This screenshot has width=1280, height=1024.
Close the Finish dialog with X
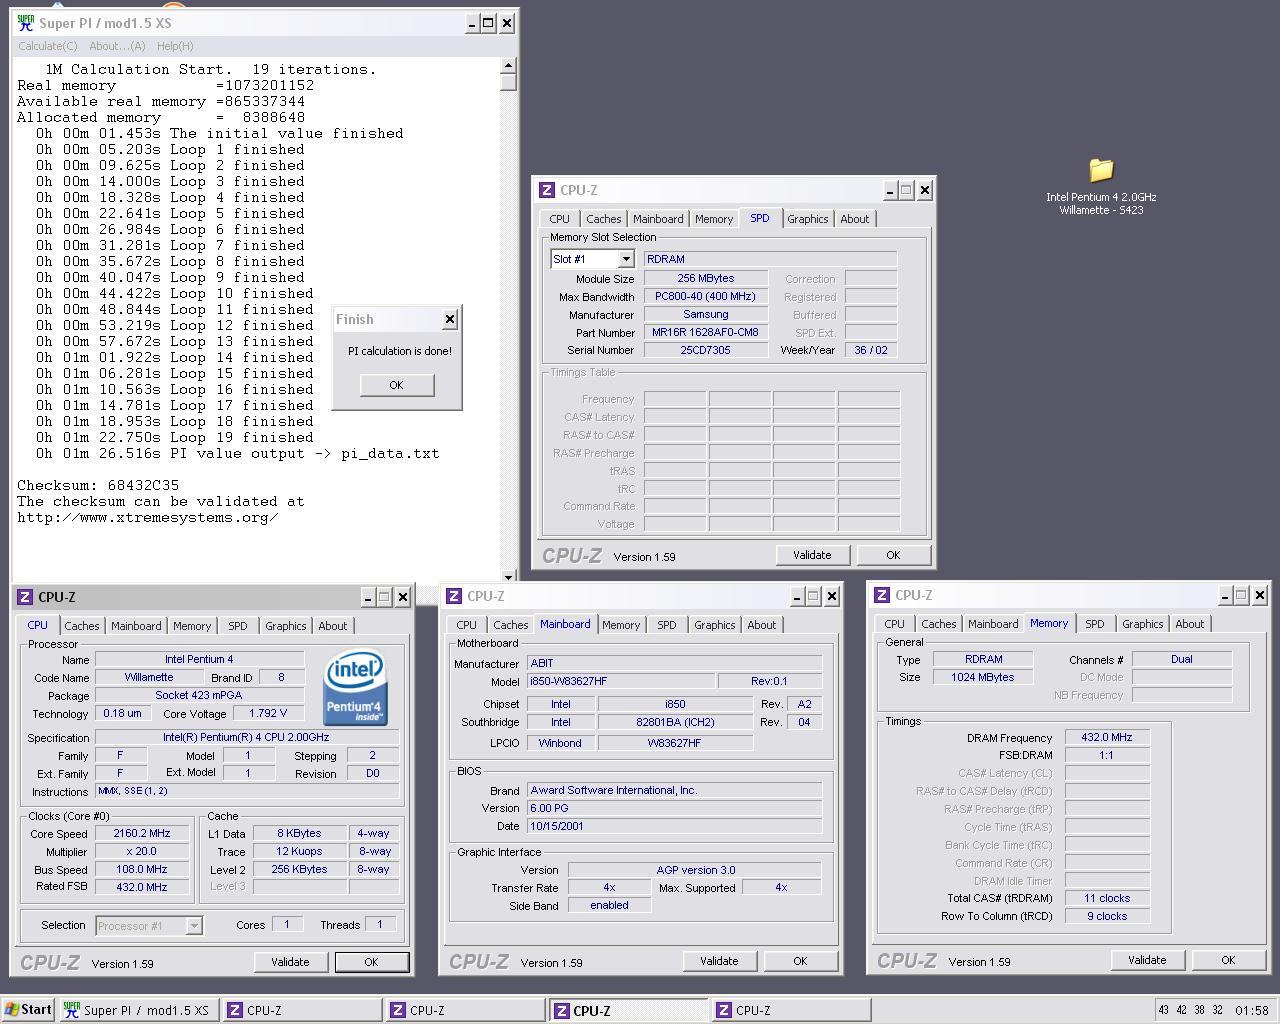450,319
